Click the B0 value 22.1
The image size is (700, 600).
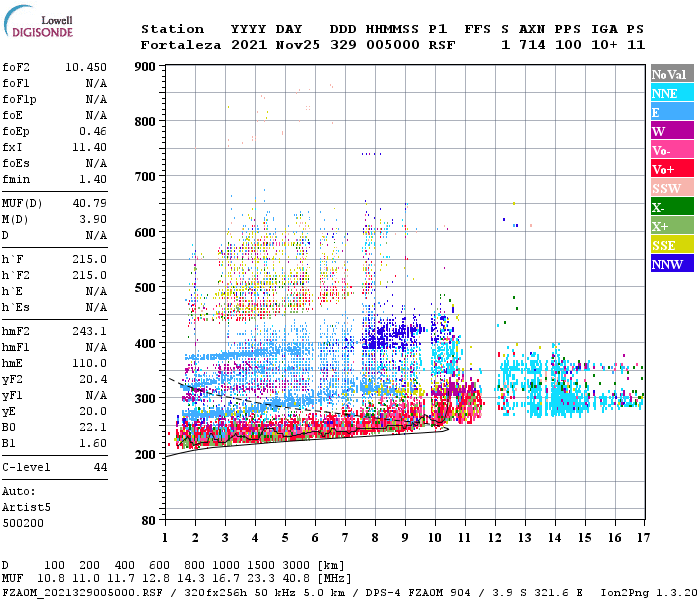(x=93, y=428)
